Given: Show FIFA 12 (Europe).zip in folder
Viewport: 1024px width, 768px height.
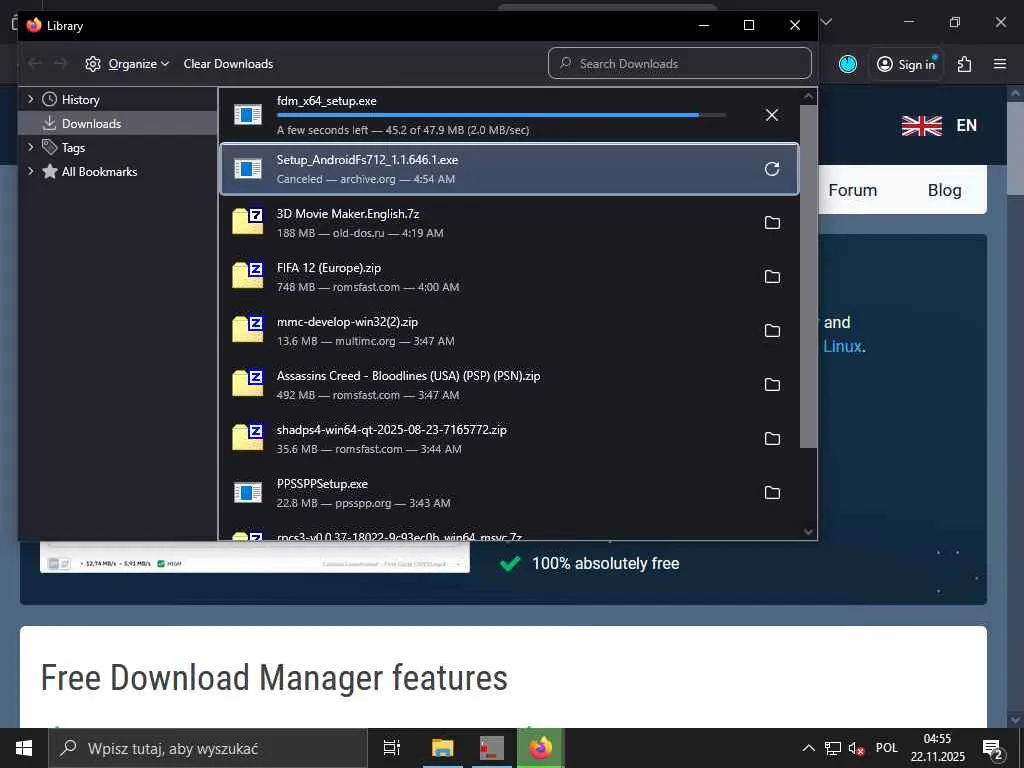Looking at the screenshot, I should (772, 277).
